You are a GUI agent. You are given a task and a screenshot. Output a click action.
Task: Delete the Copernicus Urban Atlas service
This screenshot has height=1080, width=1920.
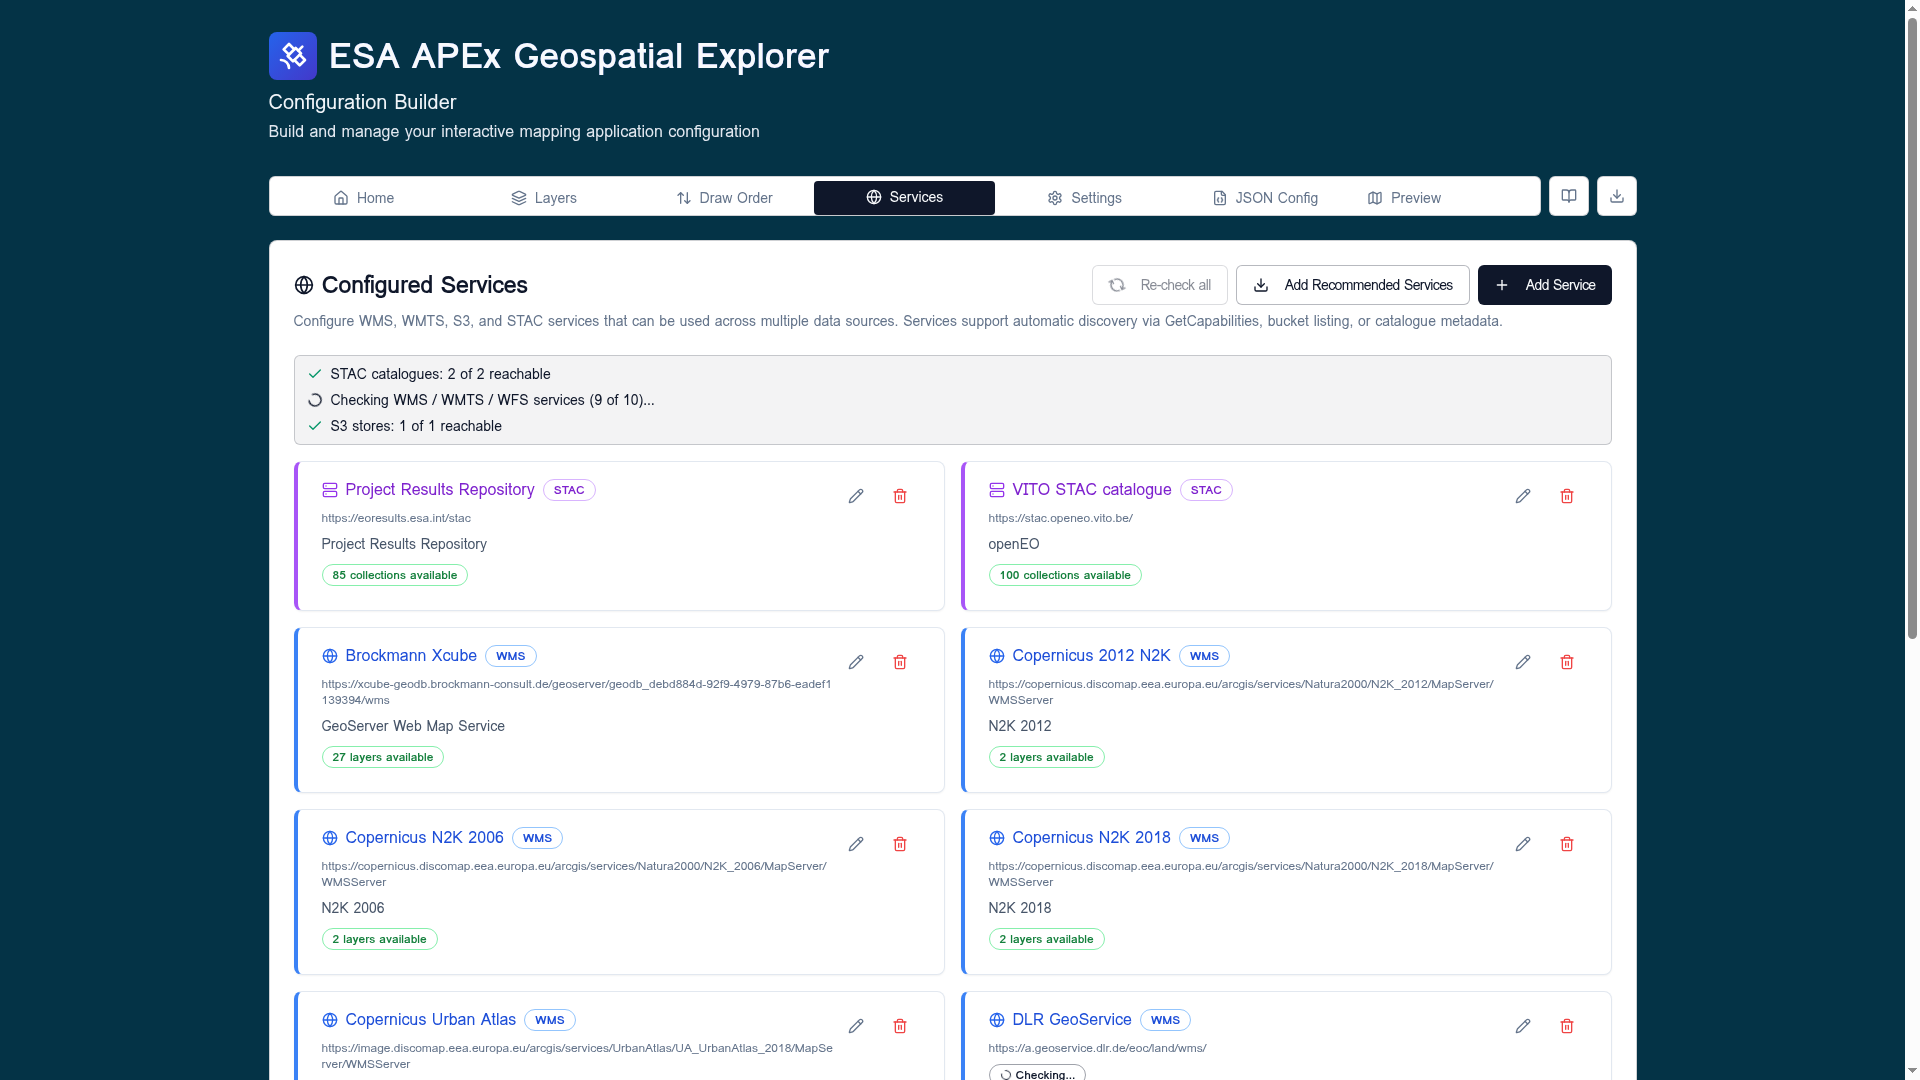tap(900, 1027)
